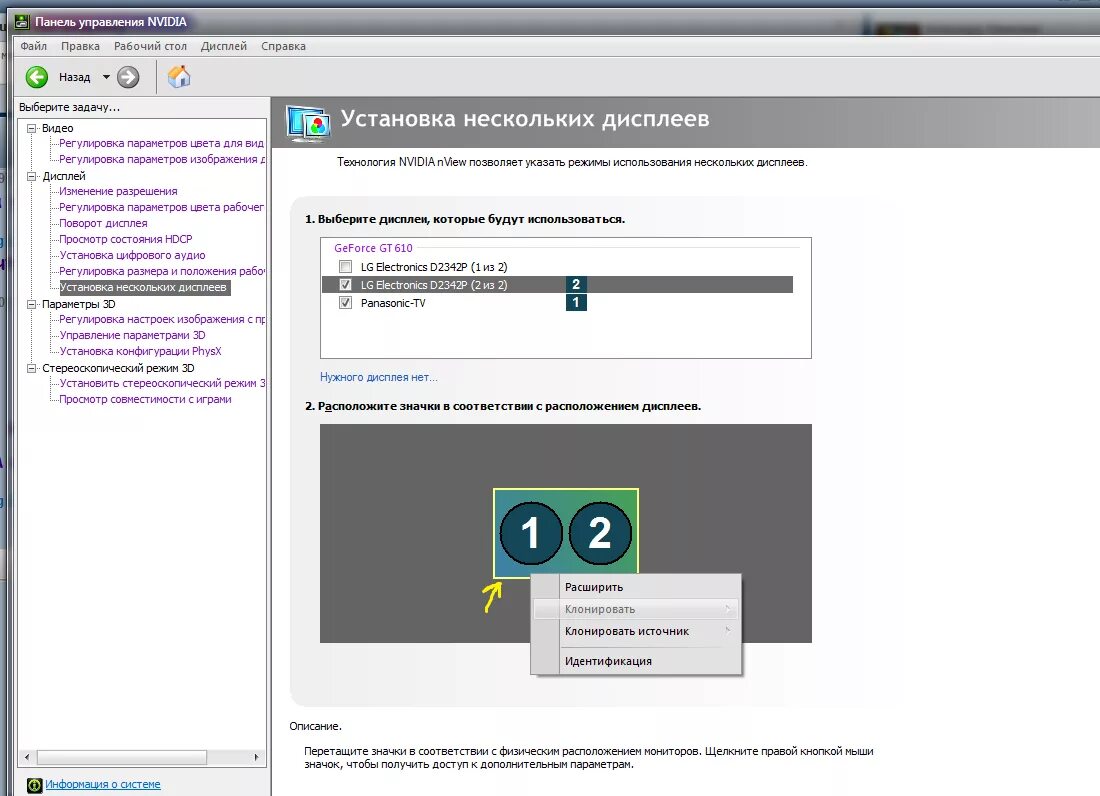
Task: Click the badge 2 next to LG Electronics
Action: pos(576,284)
